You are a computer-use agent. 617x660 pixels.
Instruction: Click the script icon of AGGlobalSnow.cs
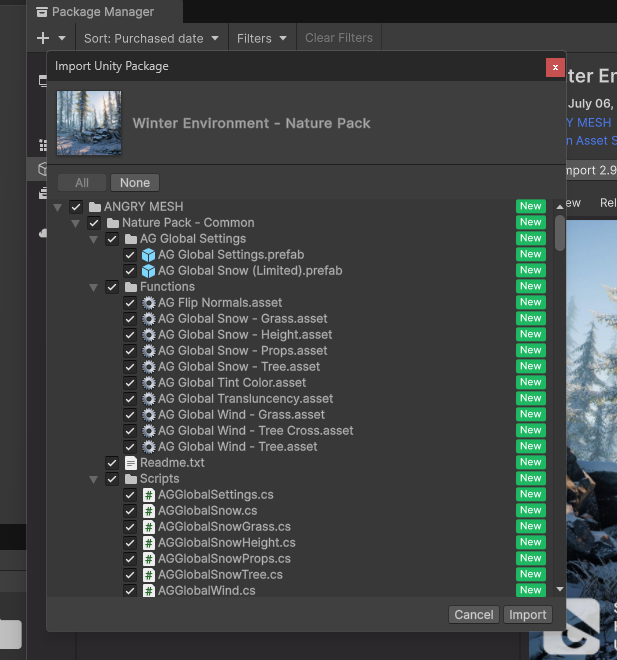pos(148,511)
